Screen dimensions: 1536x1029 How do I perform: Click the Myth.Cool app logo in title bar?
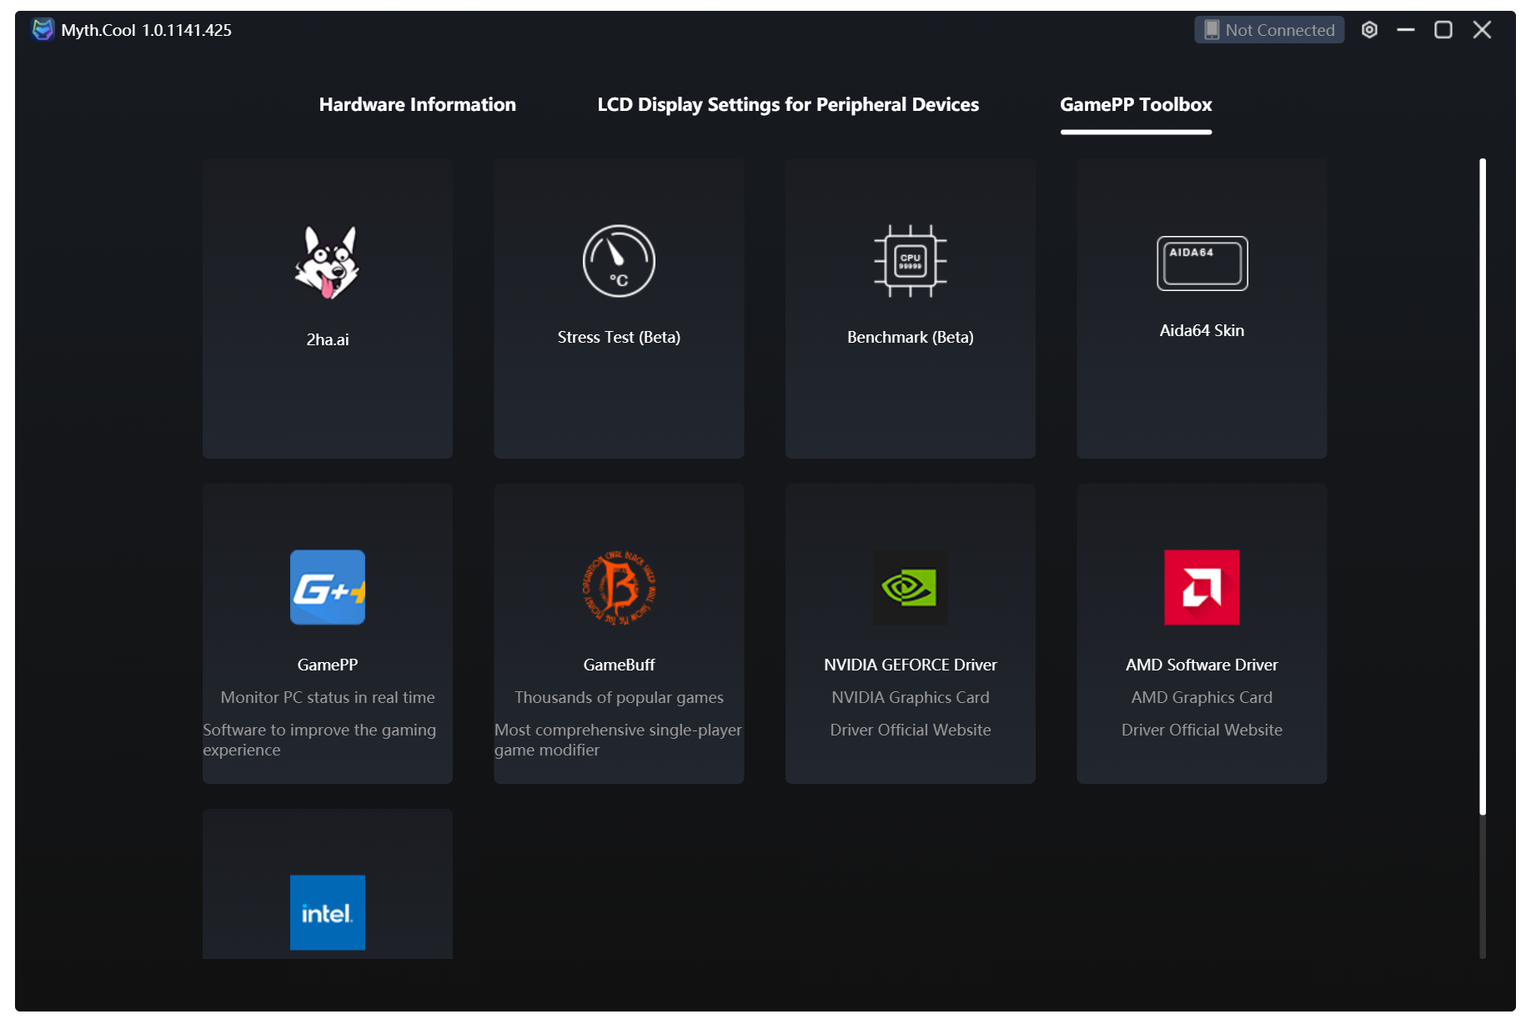point(42,29)
